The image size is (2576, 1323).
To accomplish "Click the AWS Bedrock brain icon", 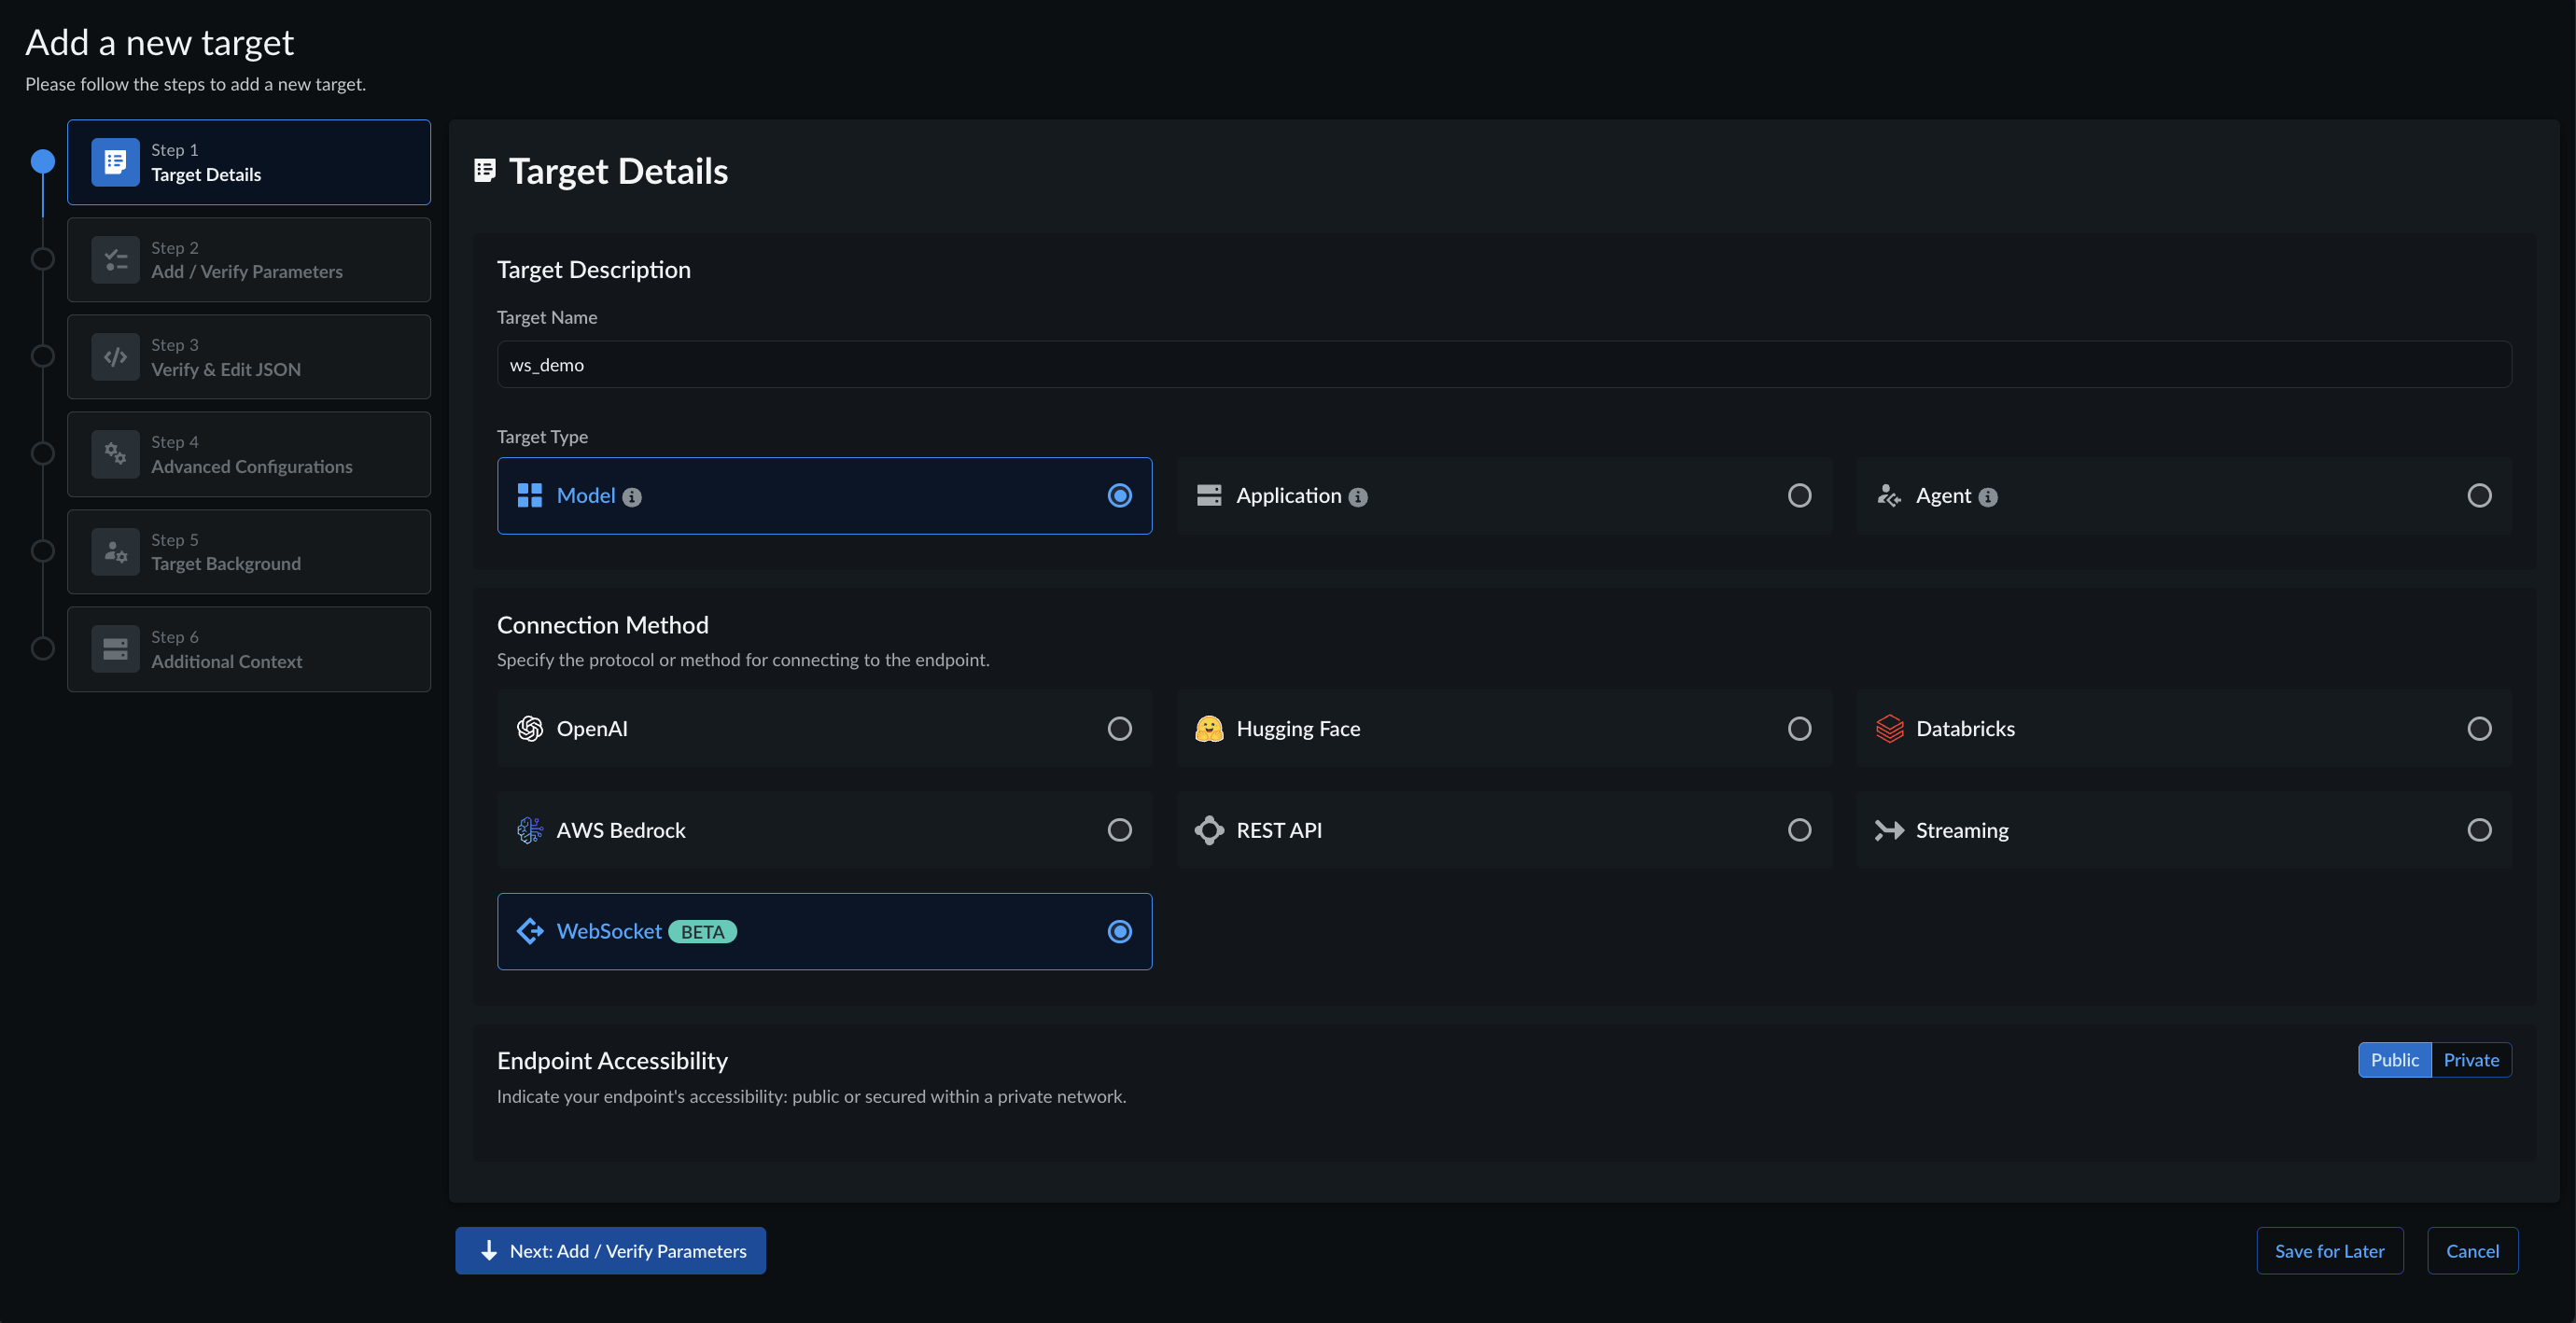I will [x=529, y=830].
